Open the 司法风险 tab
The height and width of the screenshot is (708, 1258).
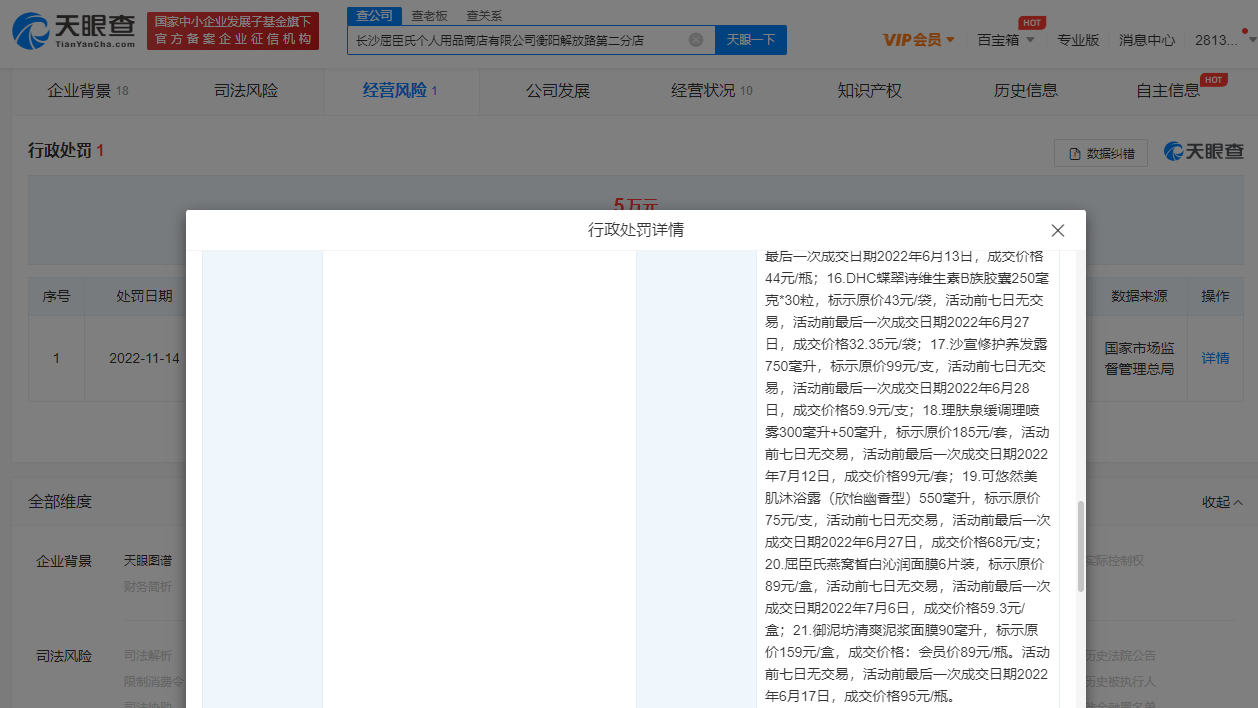(x=246, y=91)
